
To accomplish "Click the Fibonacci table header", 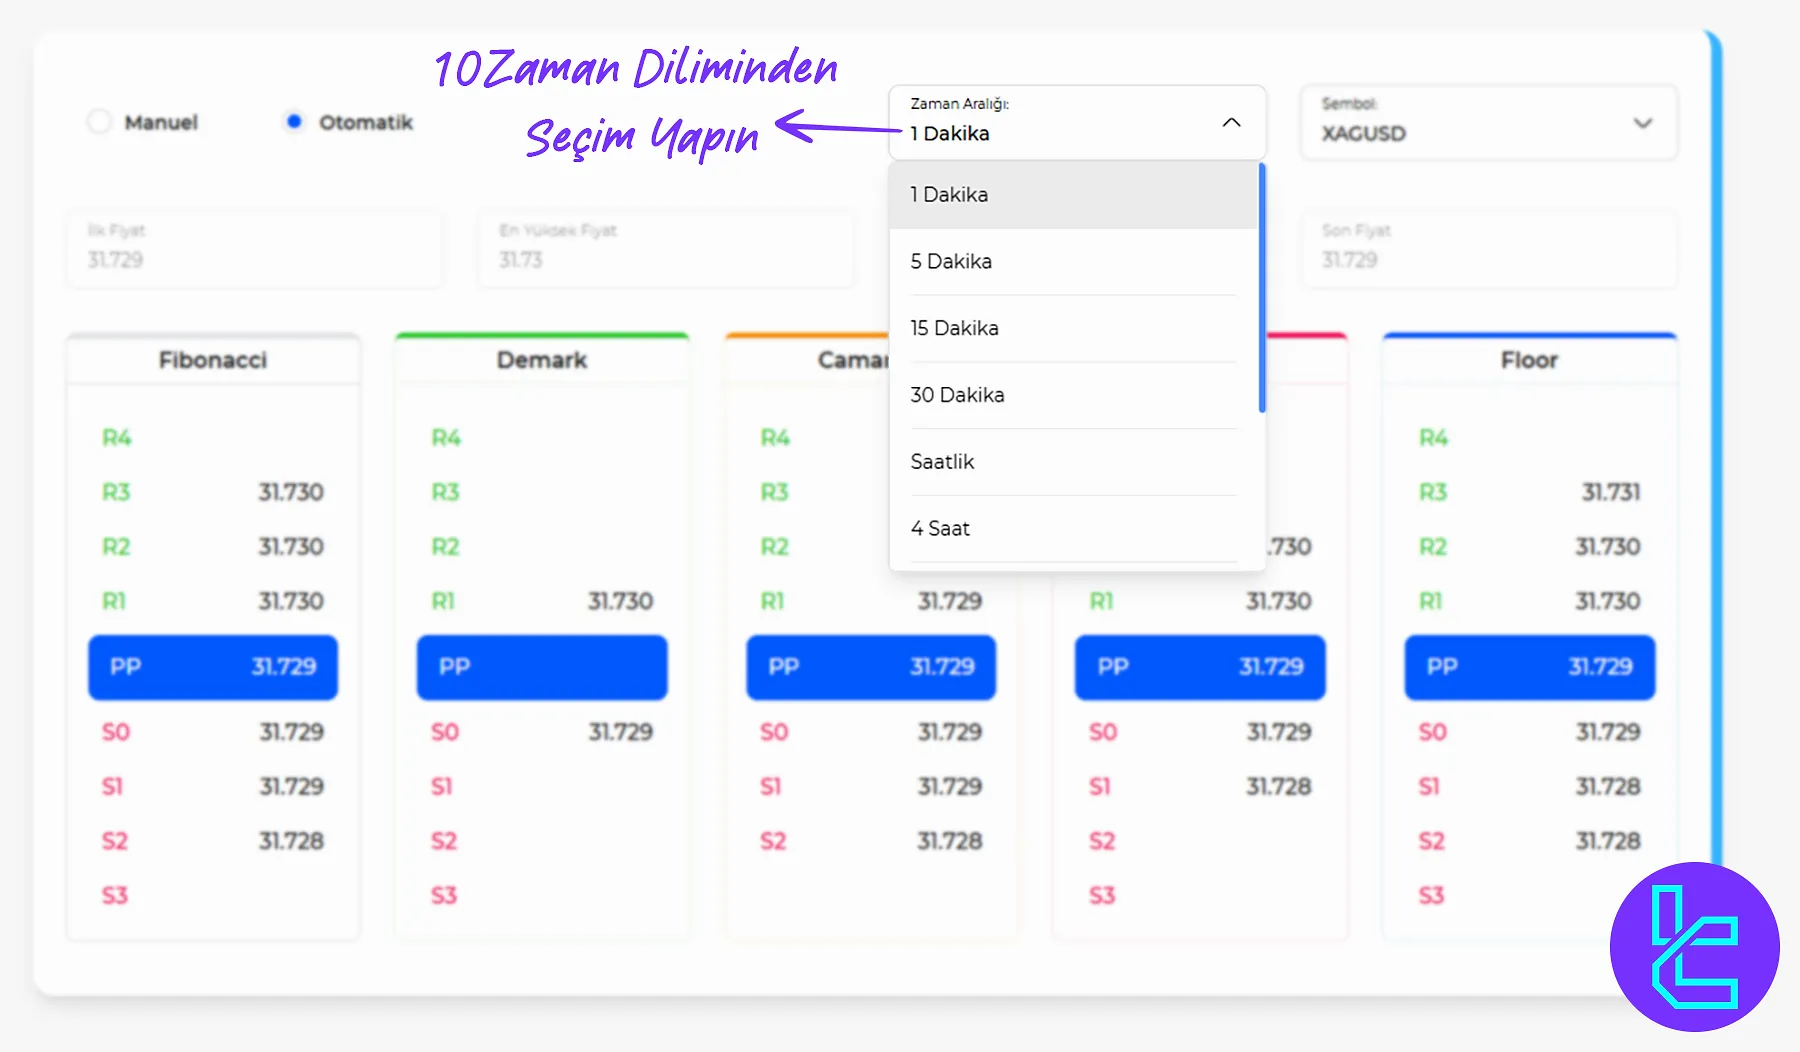I will point(212,360).
